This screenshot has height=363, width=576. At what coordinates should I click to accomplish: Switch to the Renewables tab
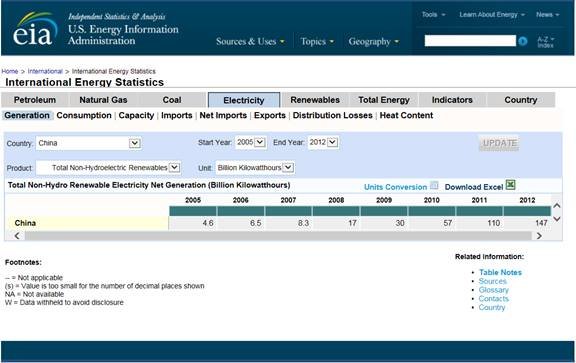[x=315, y=100]
